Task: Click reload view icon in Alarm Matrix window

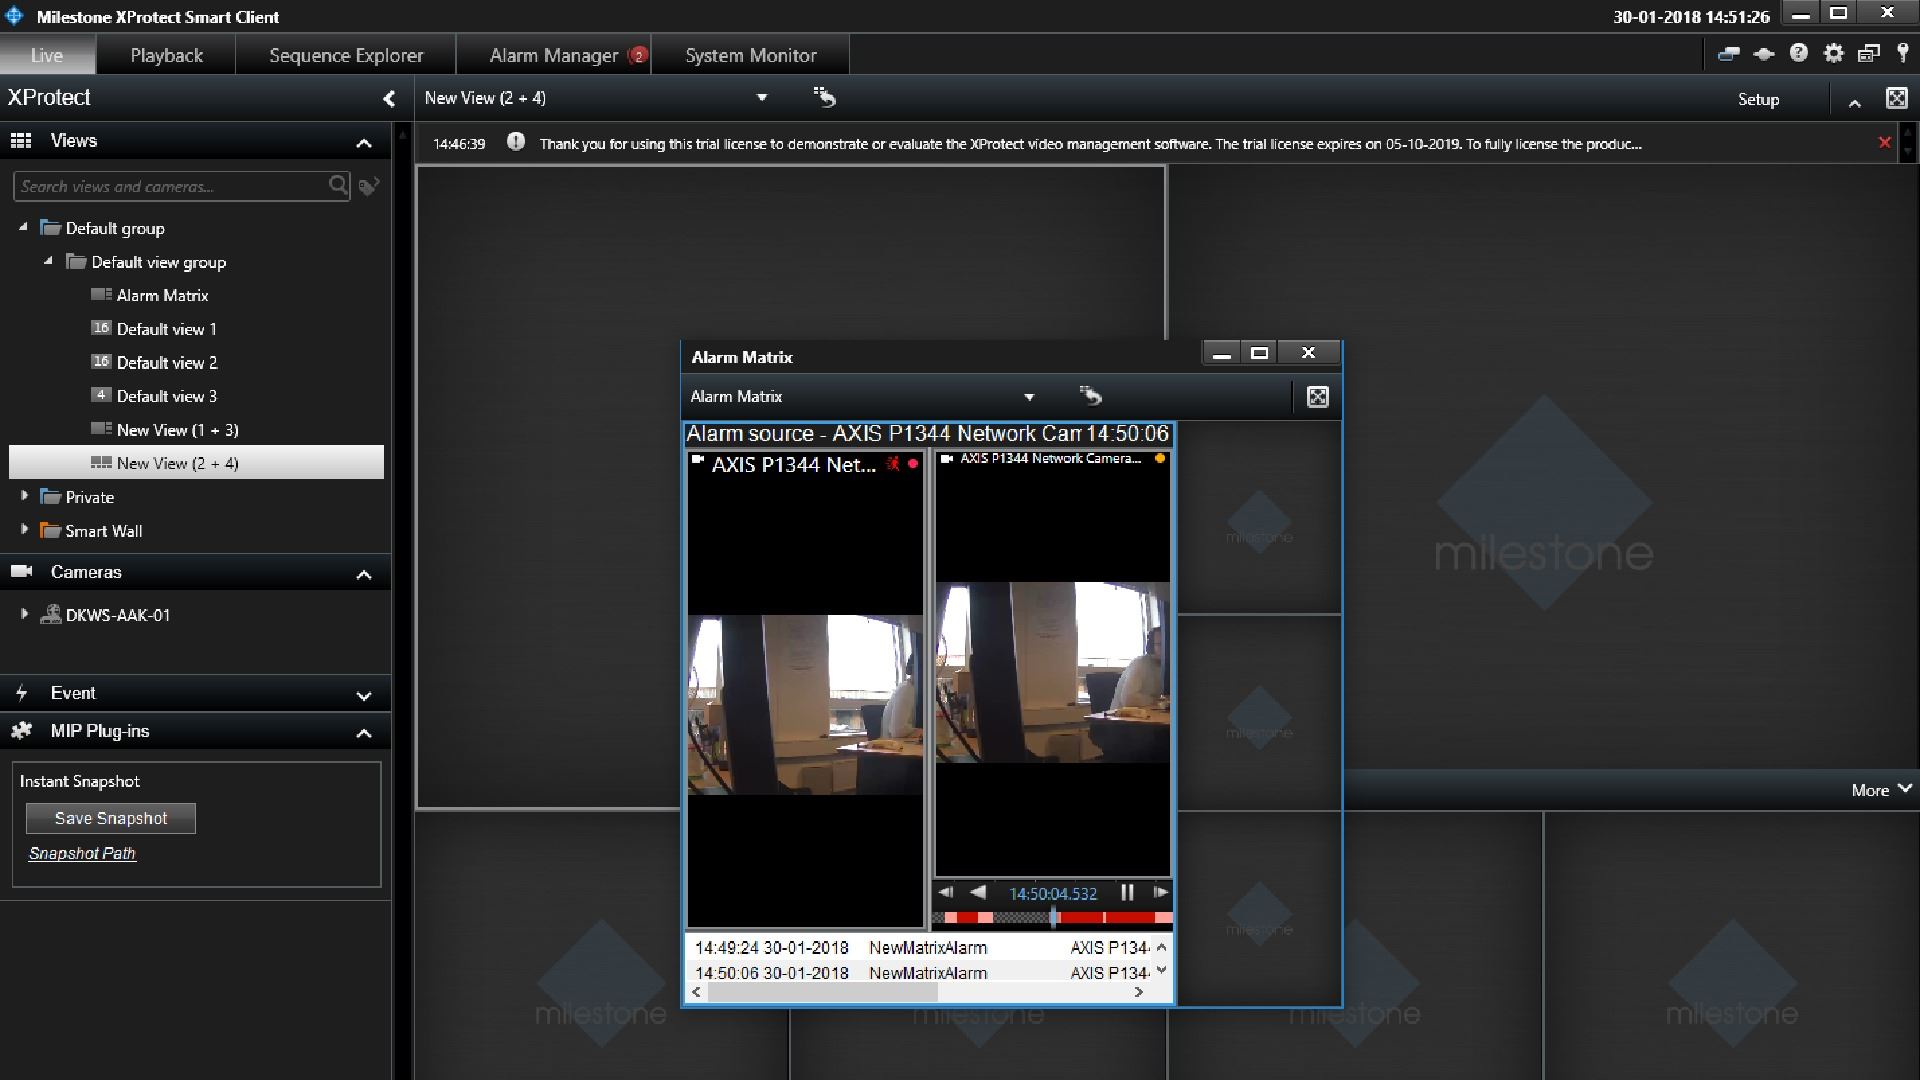Action: pos(1090,396)
